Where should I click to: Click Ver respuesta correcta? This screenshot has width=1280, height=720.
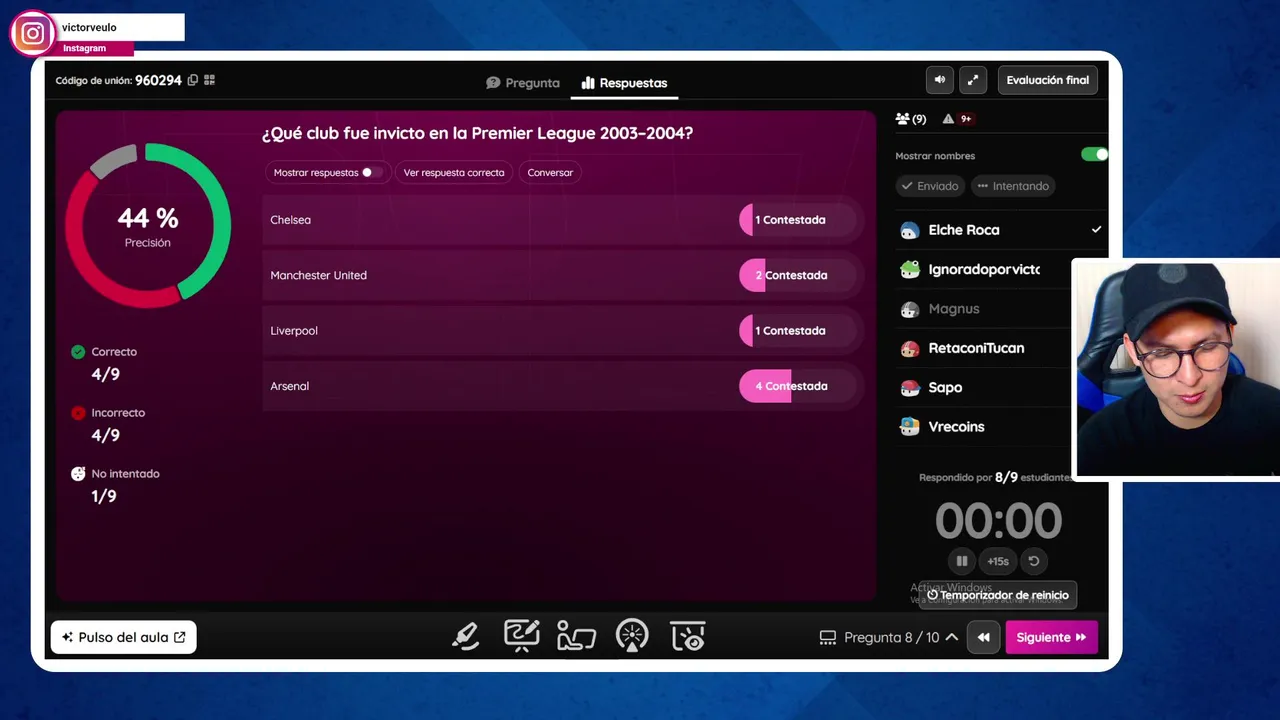coord(454,172)
